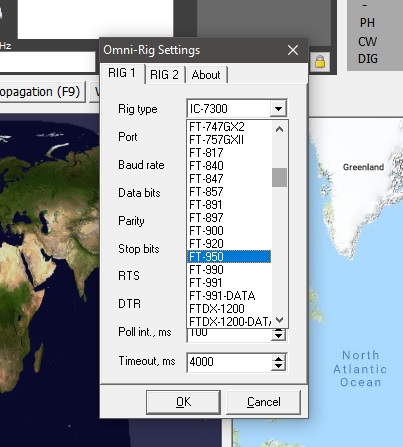Select the PH mode label
403x447 pixels.
pyautogui.click(x=367, y=23)
